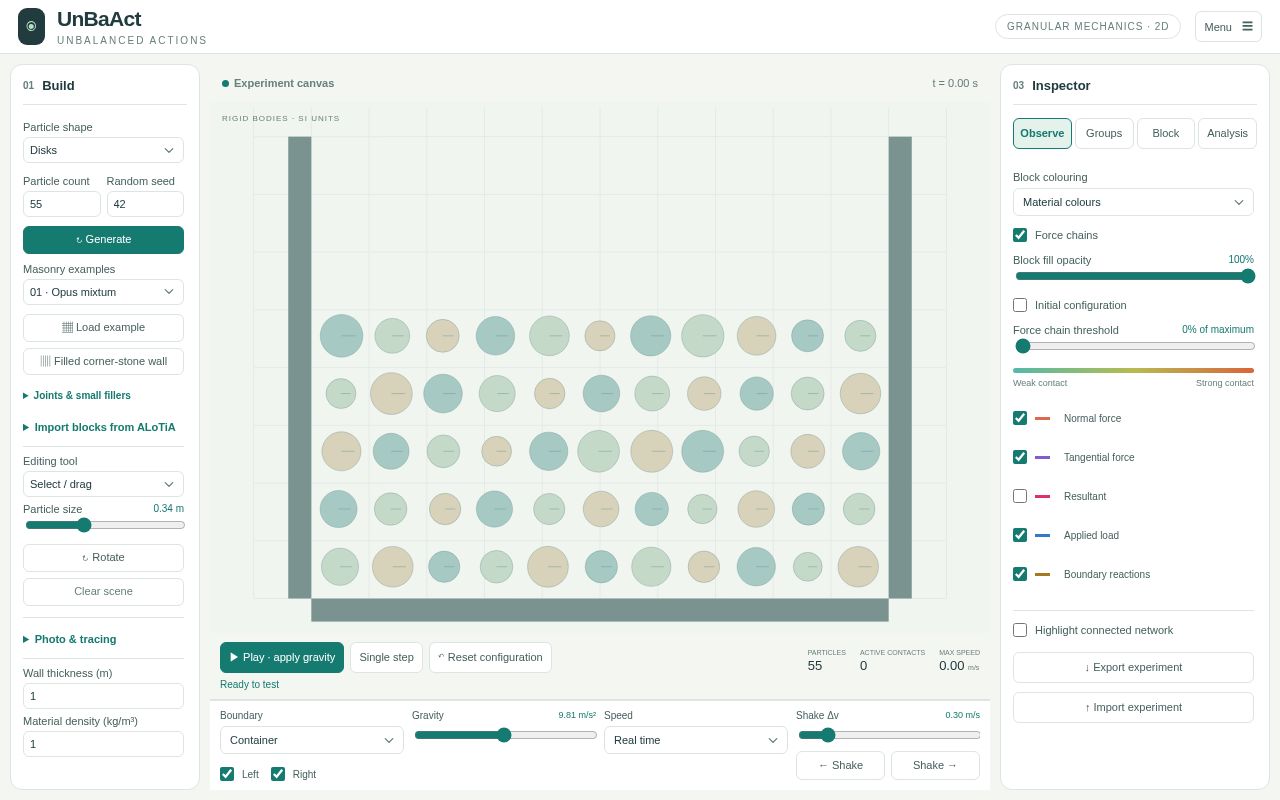Check Highlight connected network

(1020, 630)
